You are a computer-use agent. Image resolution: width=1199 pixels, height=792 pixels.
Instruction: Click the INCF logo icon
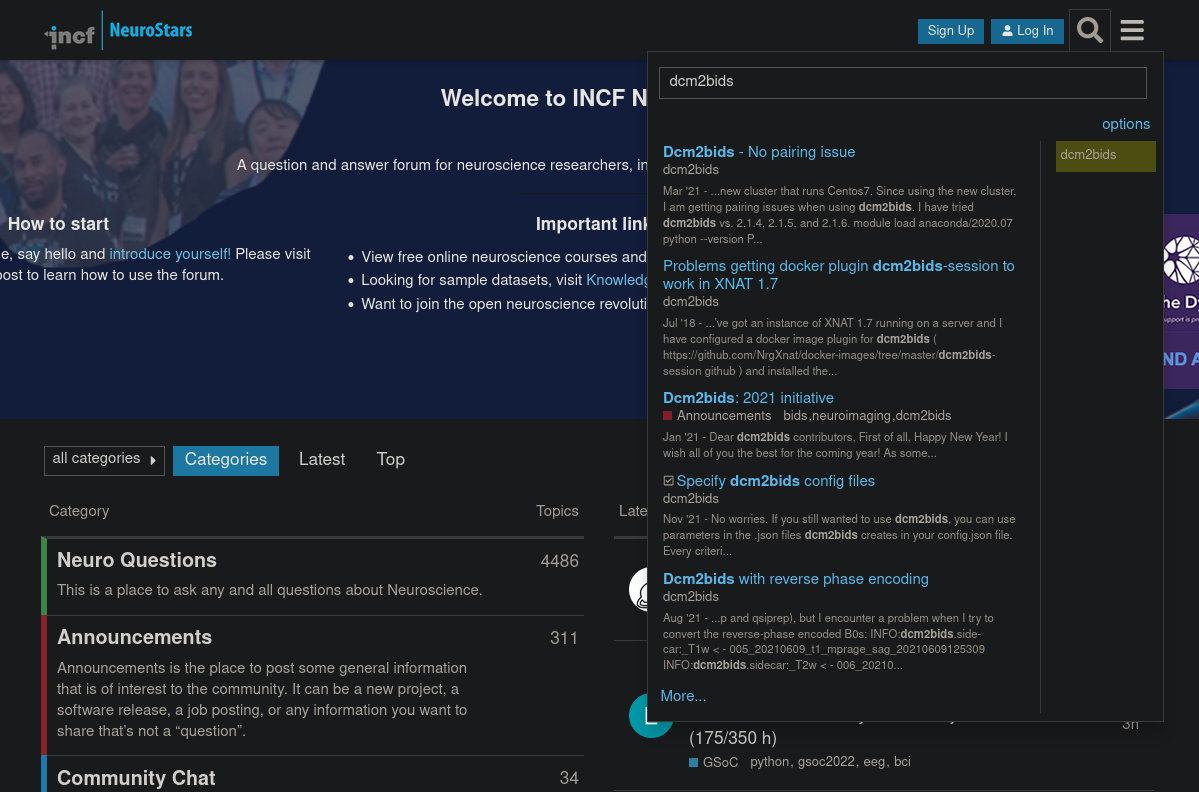tap(70, 35)
